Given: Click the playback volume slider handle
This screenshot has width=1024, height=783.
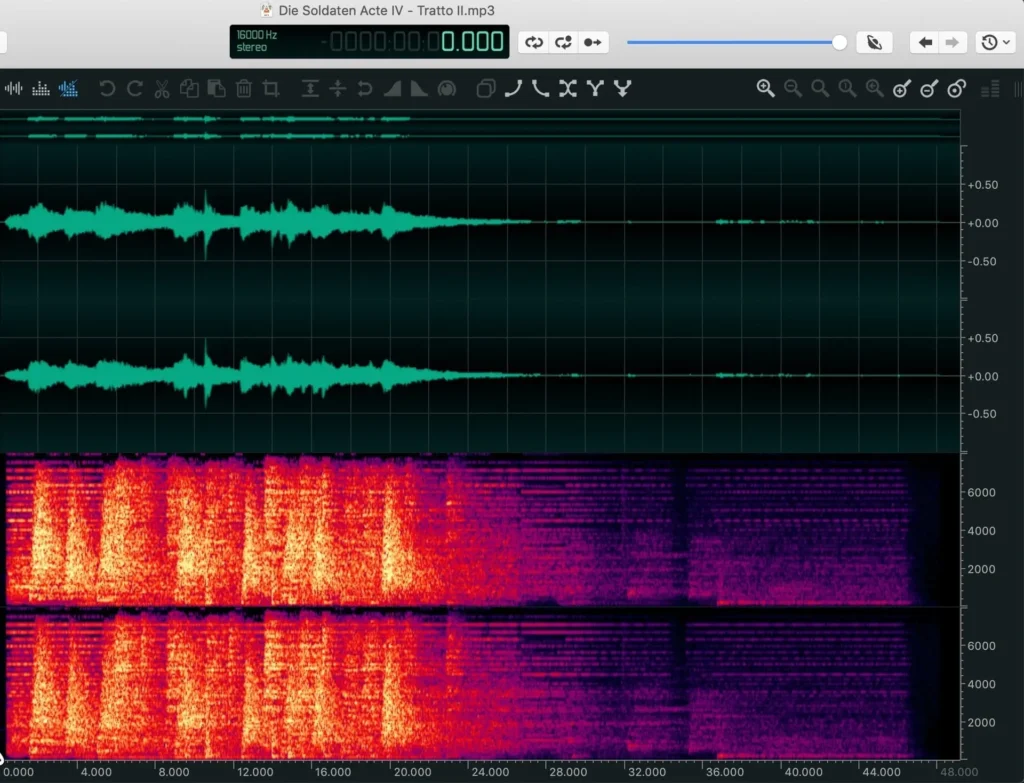Looking at the screenshot, I should (839, 42).
